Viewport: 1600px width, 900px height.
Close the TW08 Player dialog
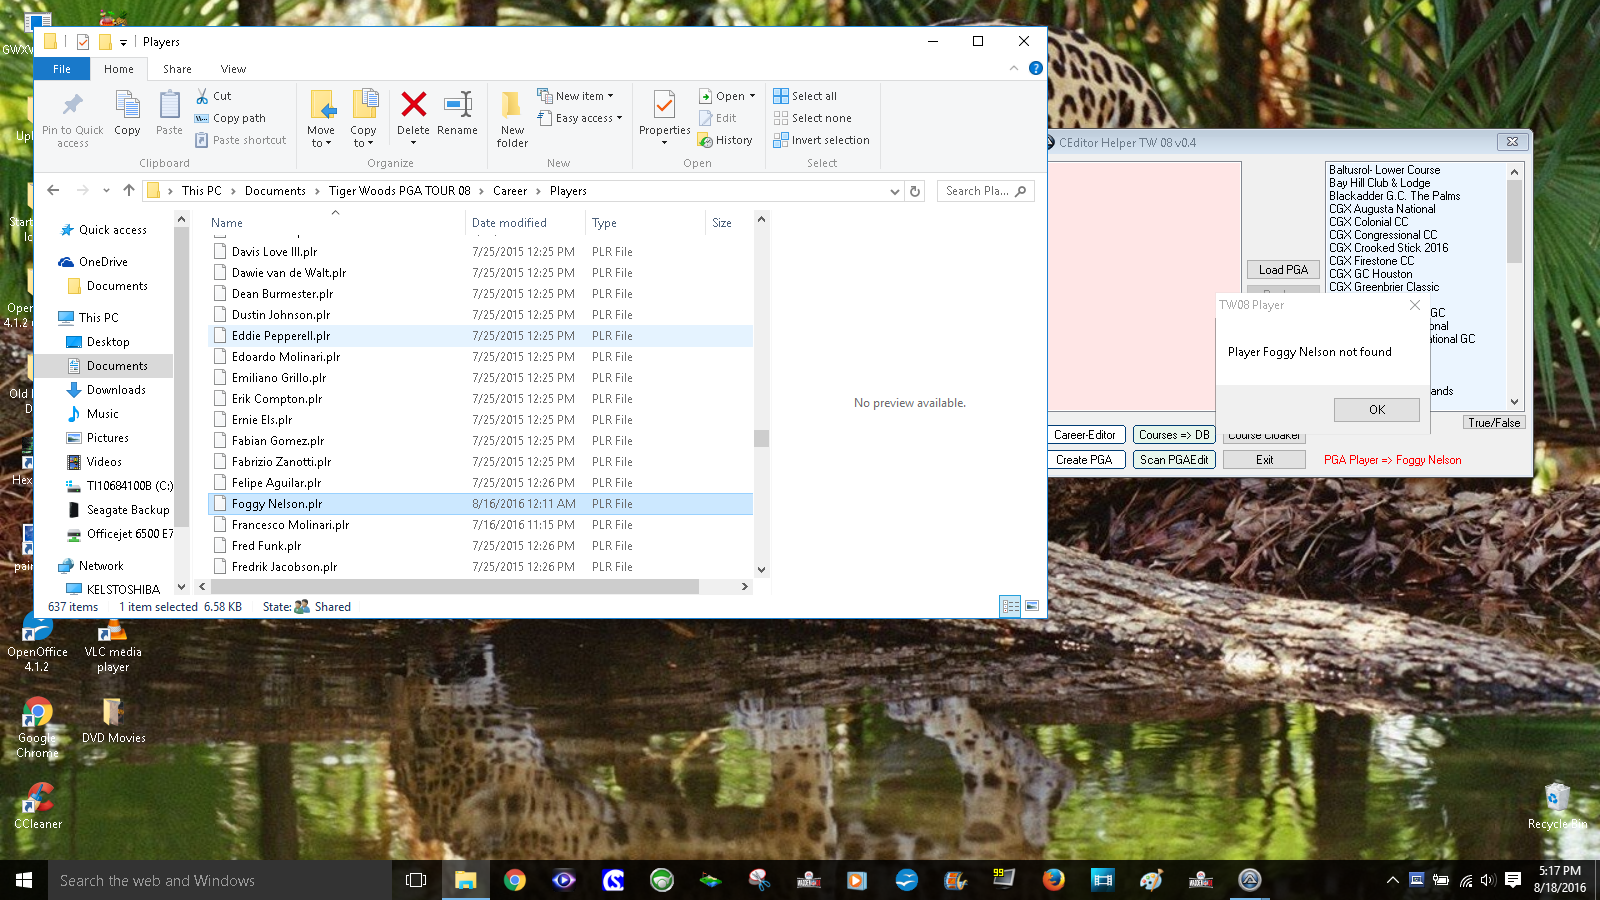pos(1414,305)
